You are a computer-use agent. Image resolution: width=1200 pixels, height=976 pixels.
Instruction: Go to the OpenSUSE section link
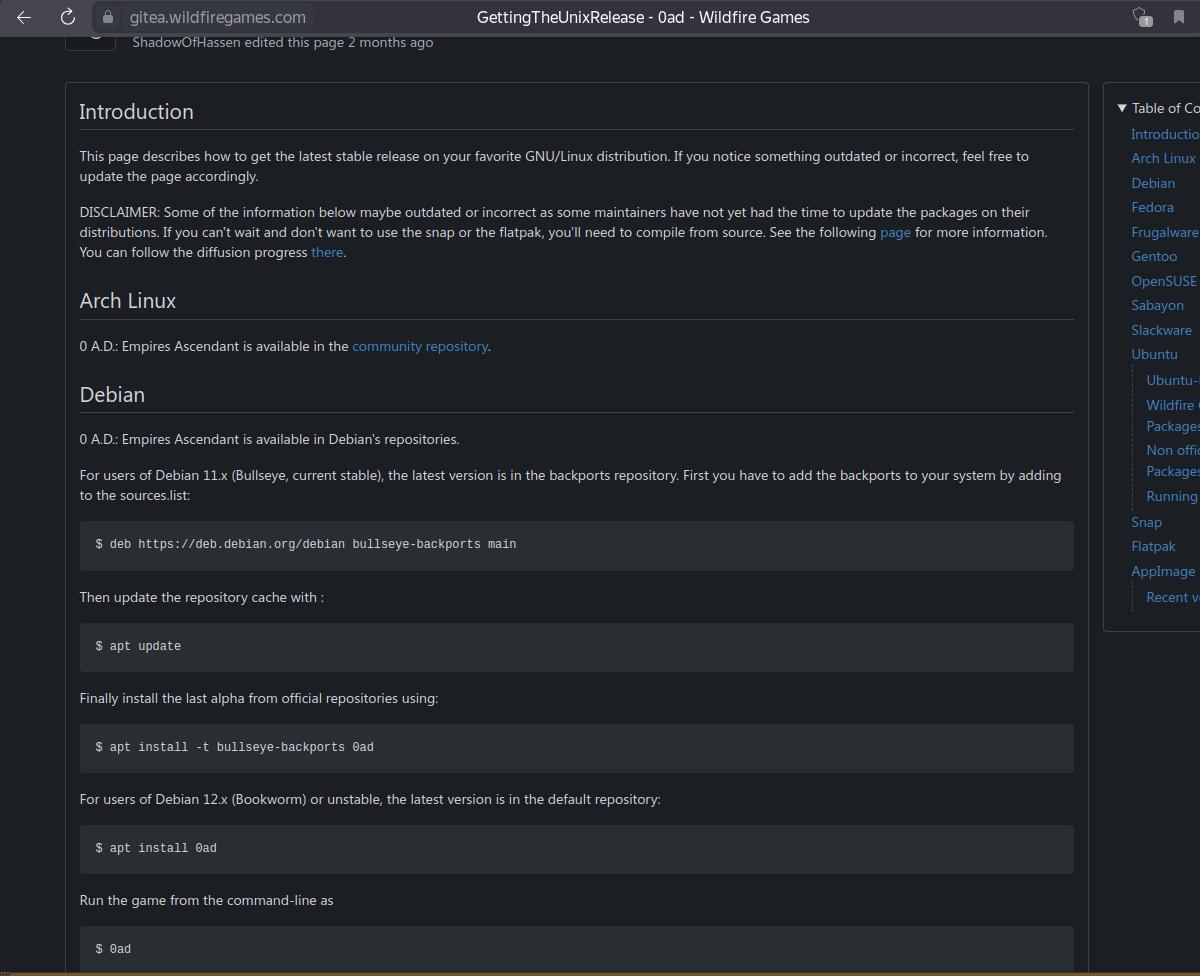pyautogui.click(x=1163, y=281)
